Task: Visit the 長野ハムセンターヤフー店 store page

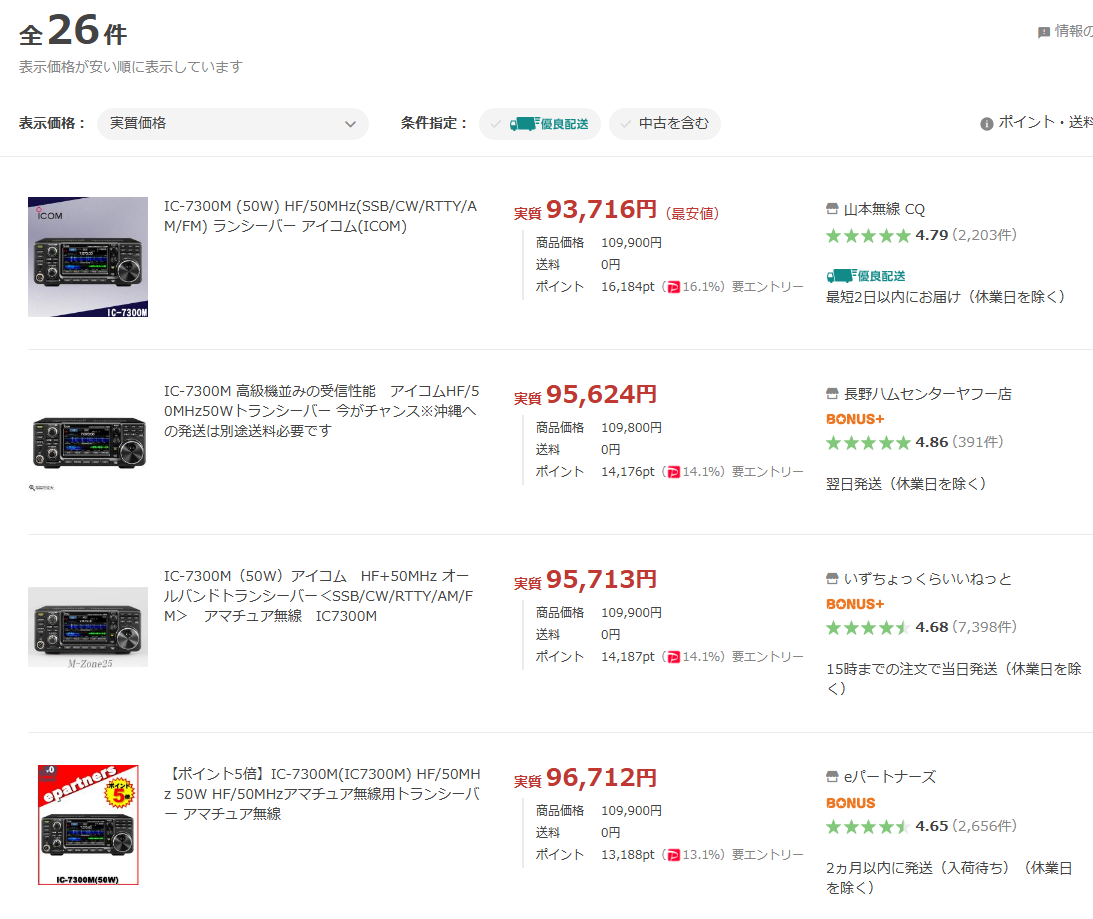Action: pyautogui.click(x=927, y=394)
